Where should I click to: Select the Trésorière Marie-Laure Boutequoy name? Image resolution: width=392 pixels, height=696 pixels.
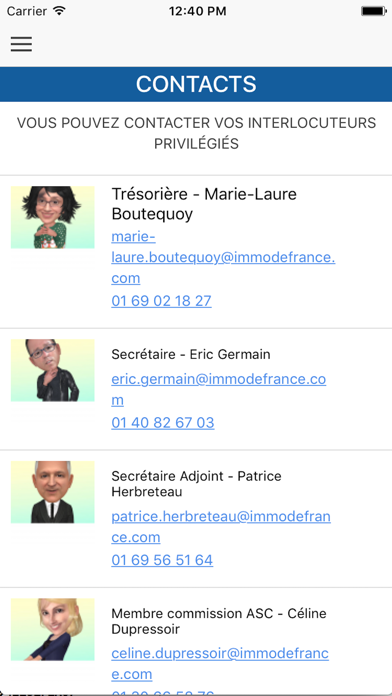click(204, 204)
